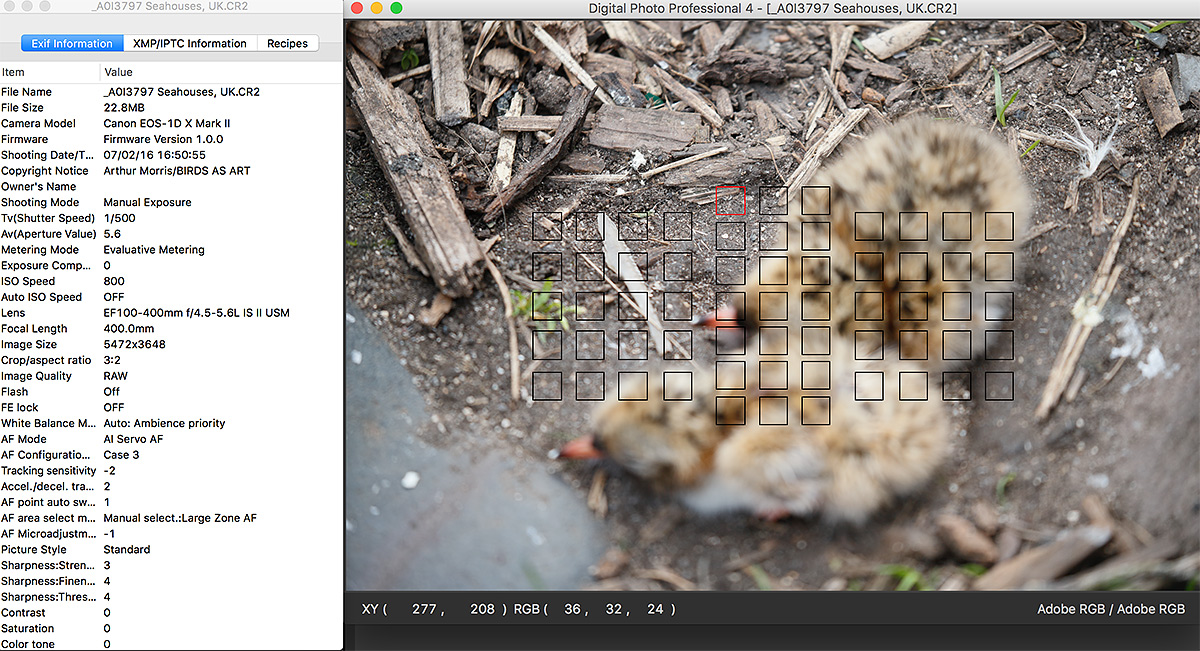
Task: Click the Picture Style Standard row
Action: (x=171, y=549)
